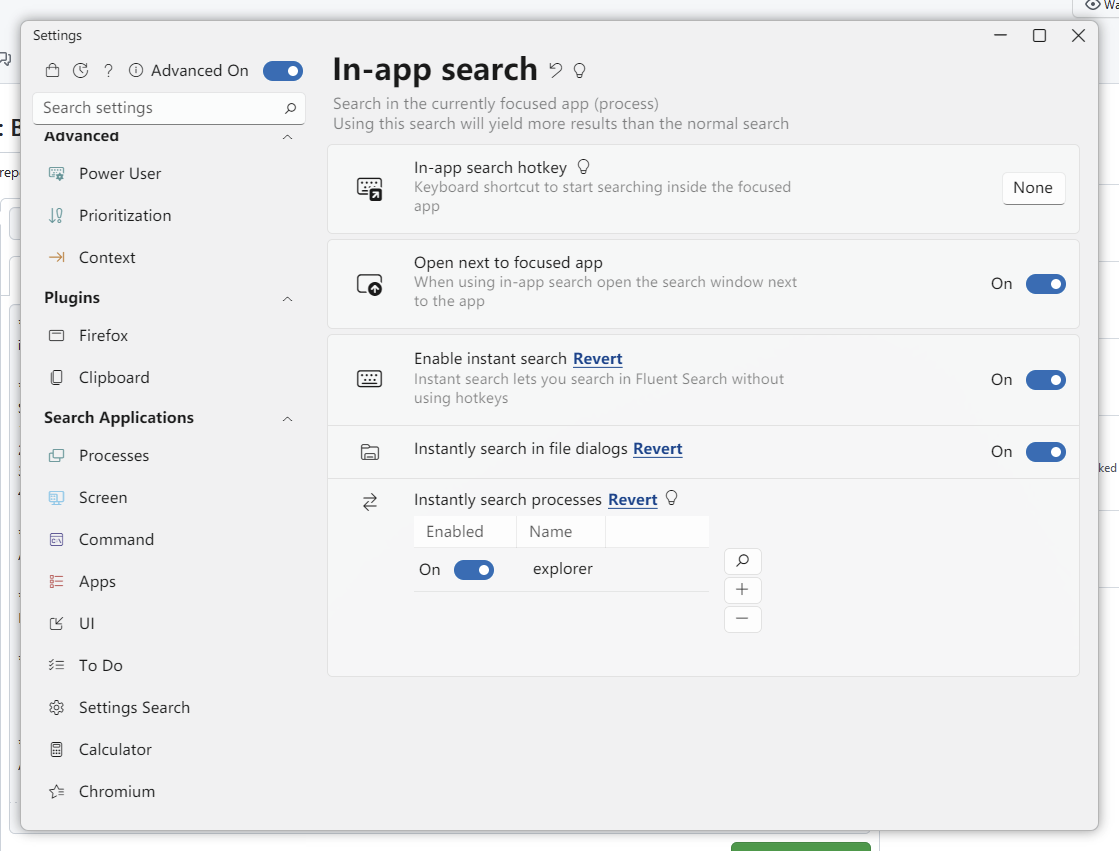This screenshot has width=1119, height=851.
Task: Open help via the question mark icon
Action: [108, 70]
